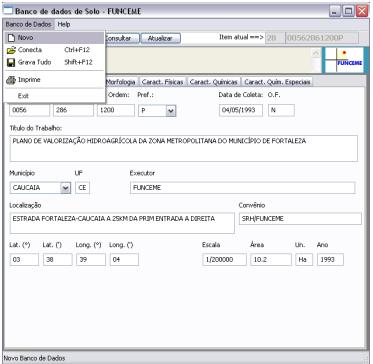373x364 pixels.
Task: Open the Banco de Dados menu
Action: coord(29,24)
